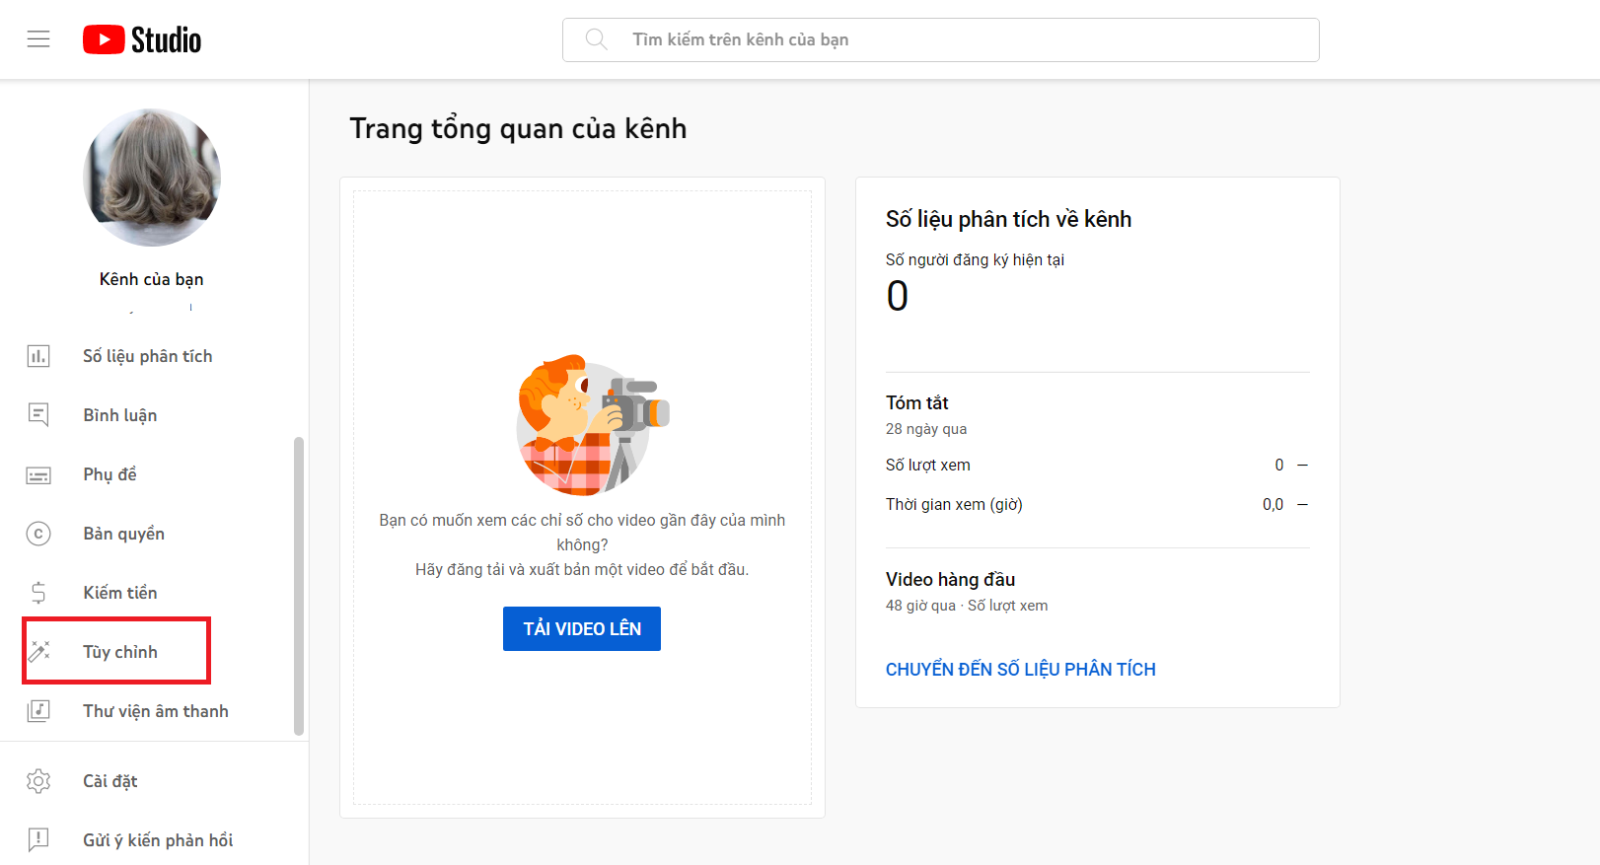Select Tùy chỉnh in the sidebar
Viewport: 1600px width, 865px height.
[120, 651]
